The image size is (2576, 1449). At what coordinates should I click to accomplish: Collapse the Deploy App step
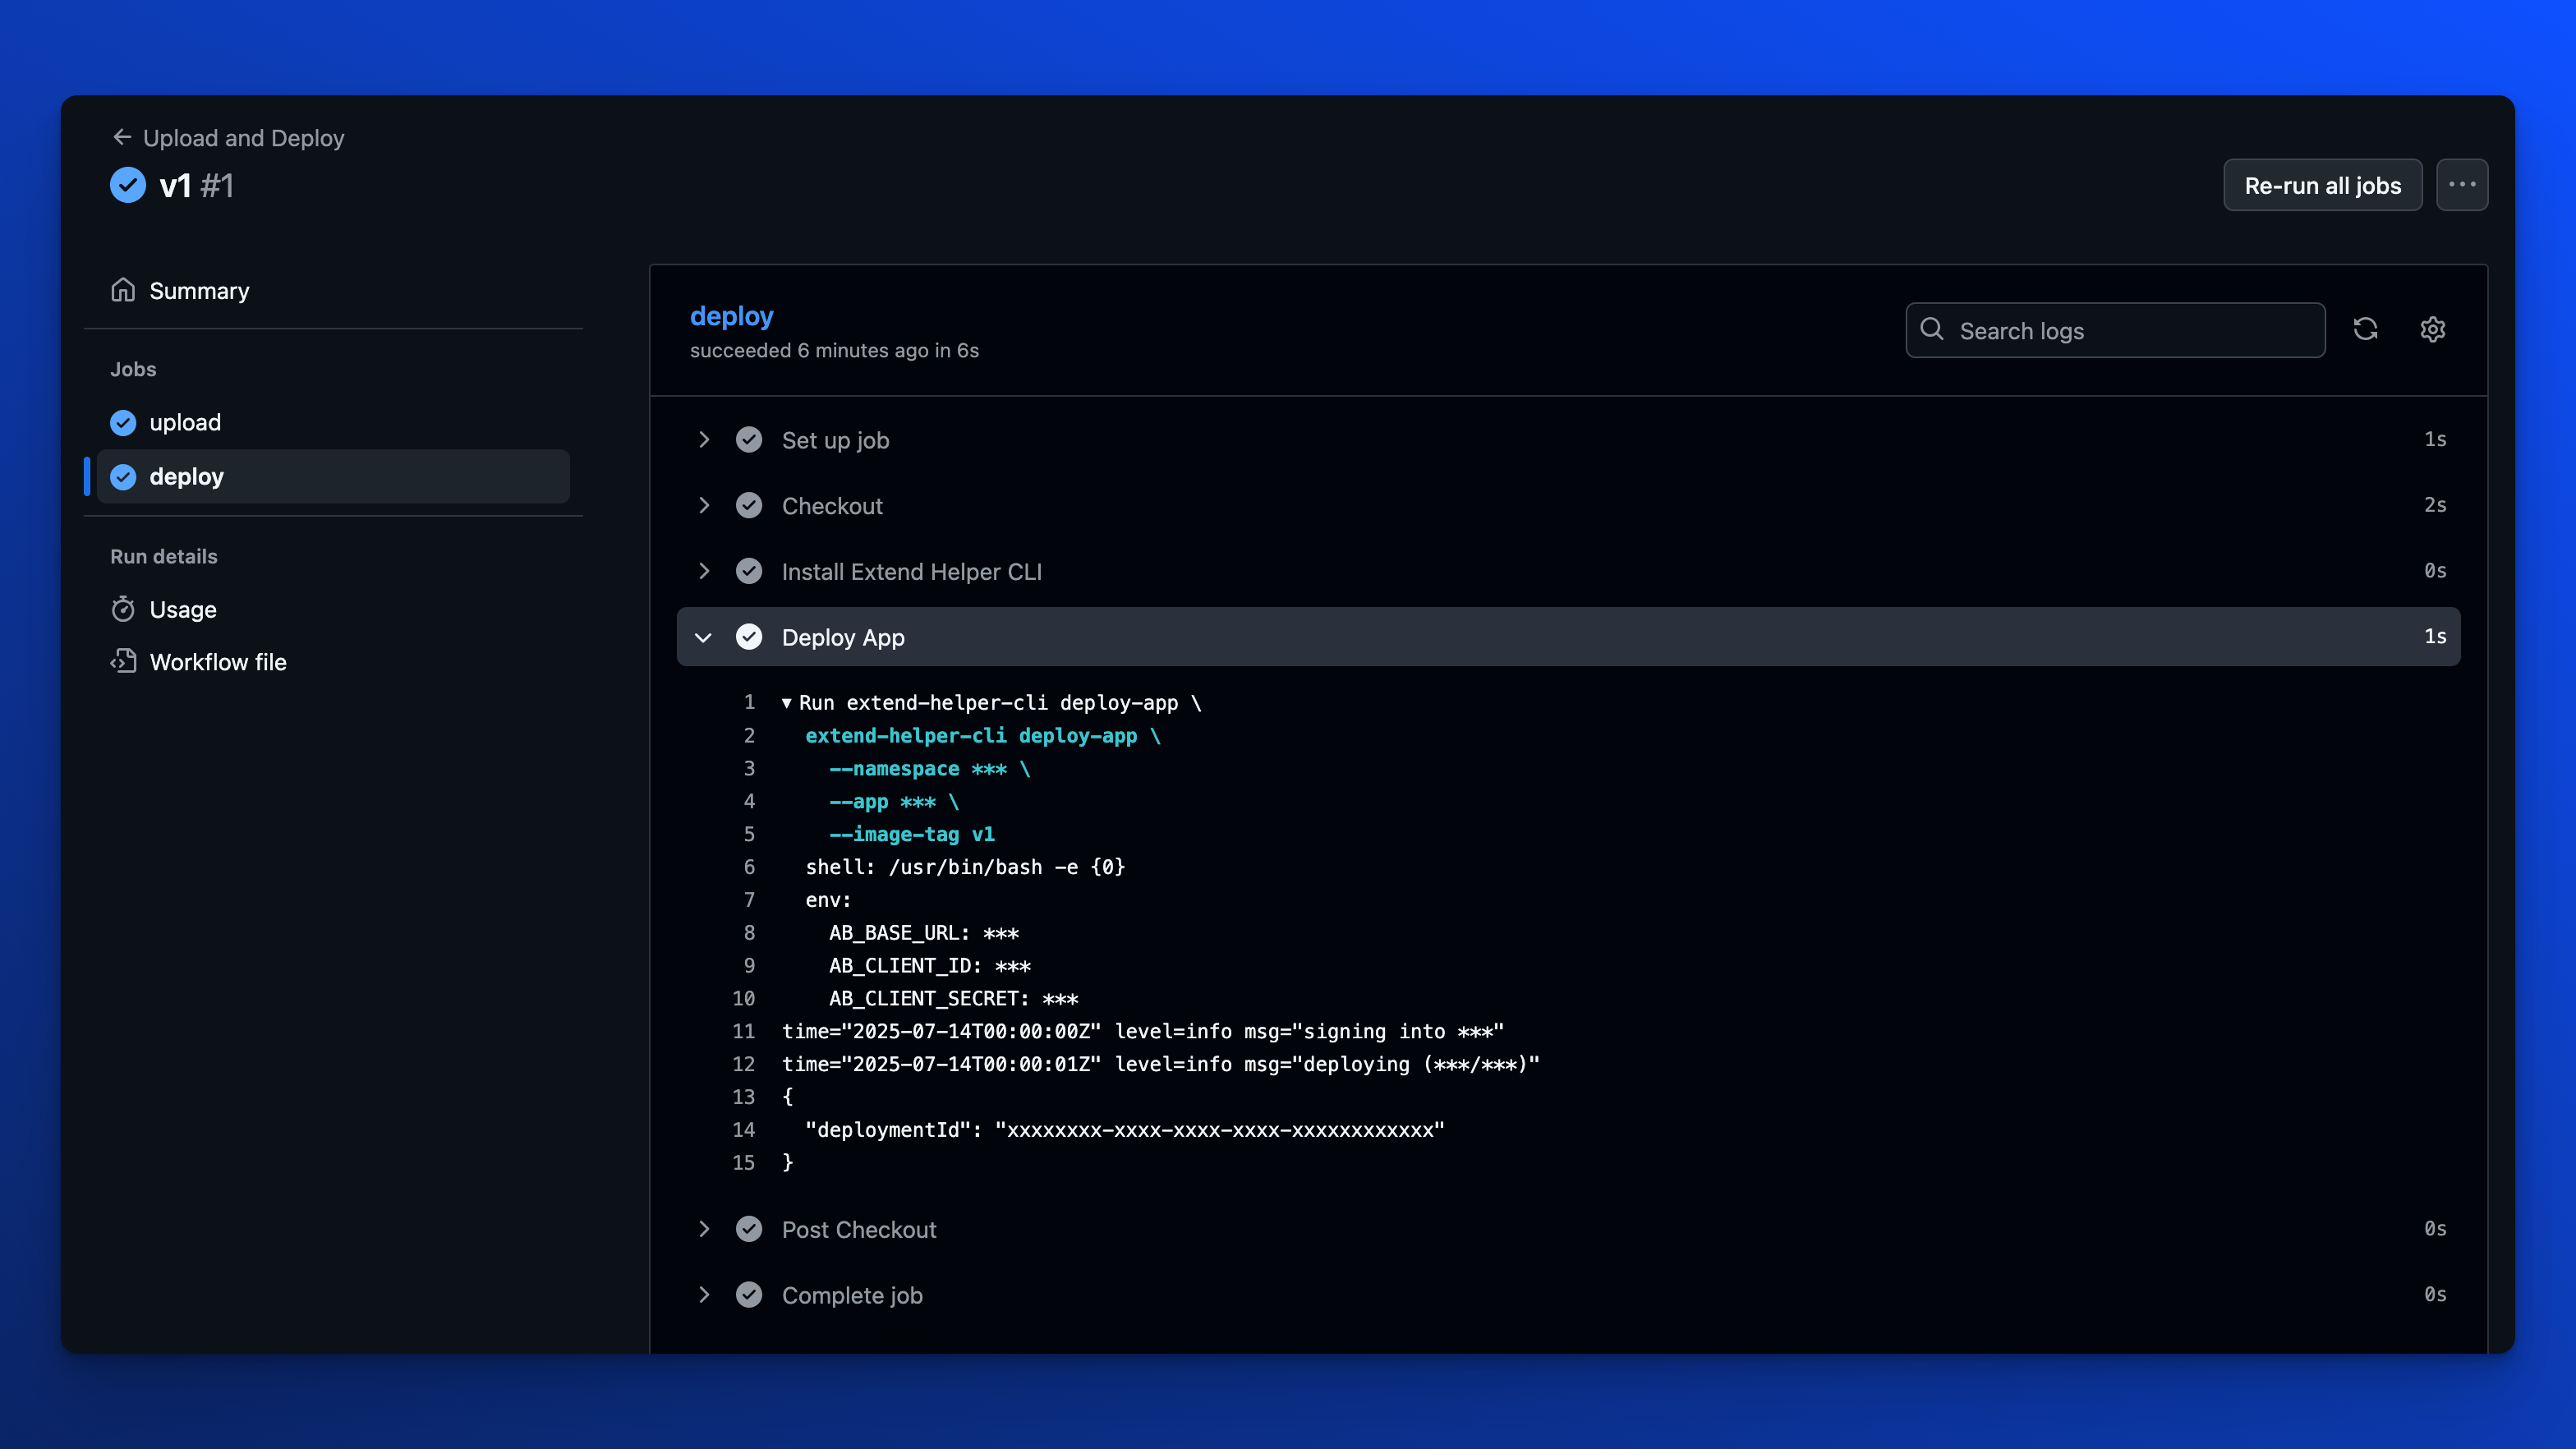click(x=704, y=637)
